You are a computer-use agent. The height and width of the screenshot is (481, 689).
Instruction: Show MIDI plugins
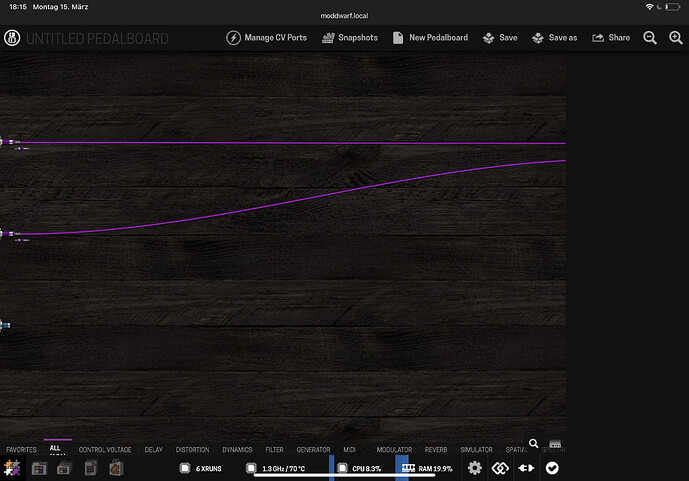(350, 450)
